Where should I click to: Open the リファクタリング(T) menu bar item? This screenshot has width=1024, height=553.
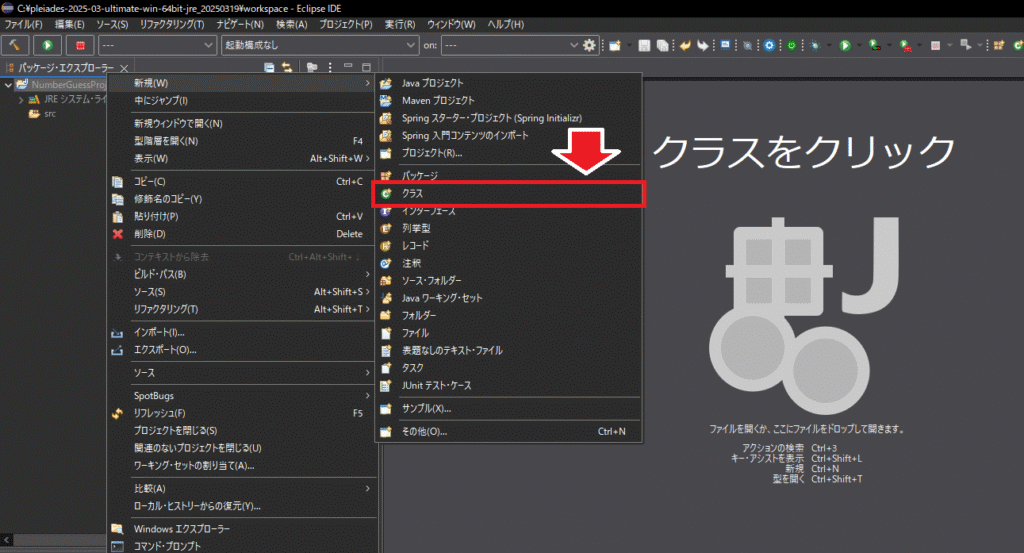coord(172,24)
